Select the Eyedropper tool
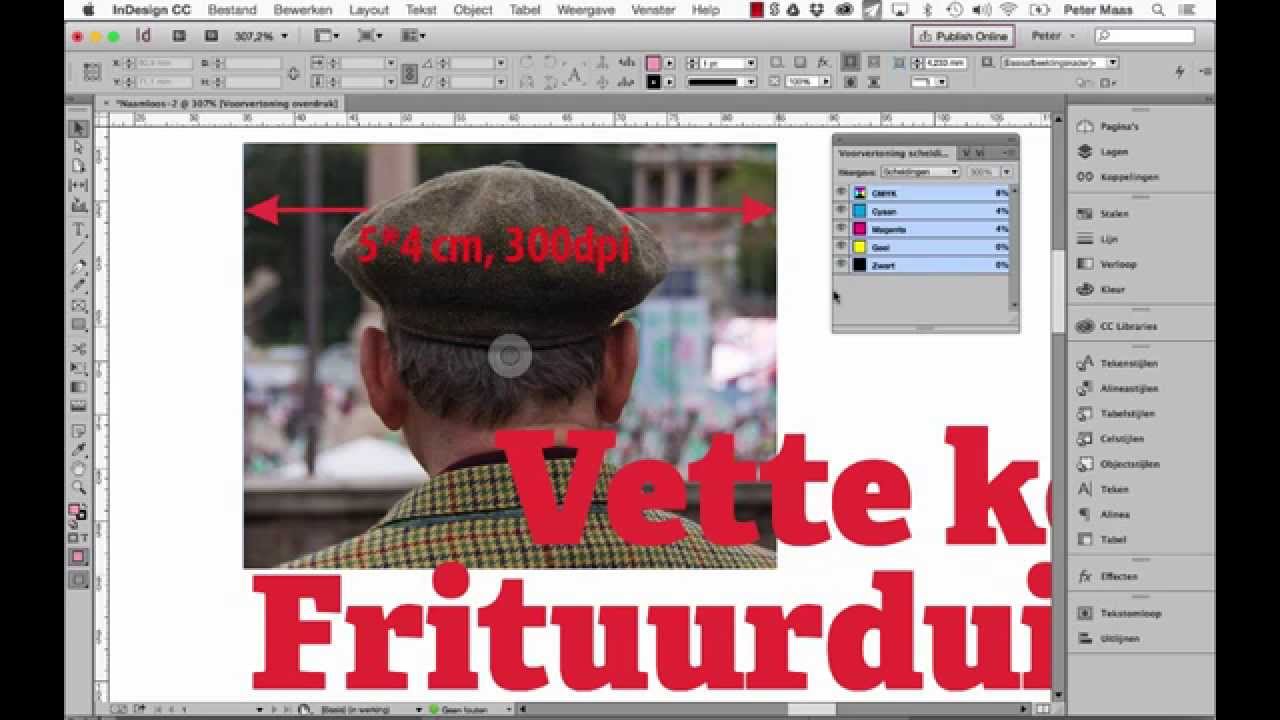 click(x=79, y=450)
